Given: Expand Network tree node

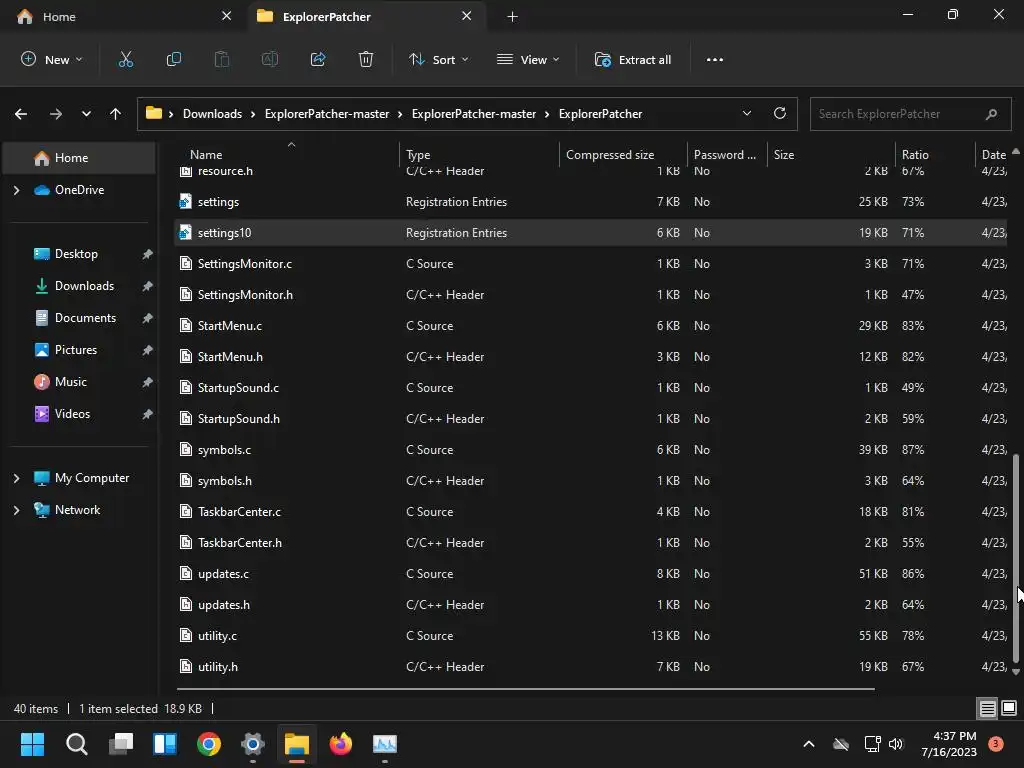Looking at the screenshot, I should click(16, 510).
